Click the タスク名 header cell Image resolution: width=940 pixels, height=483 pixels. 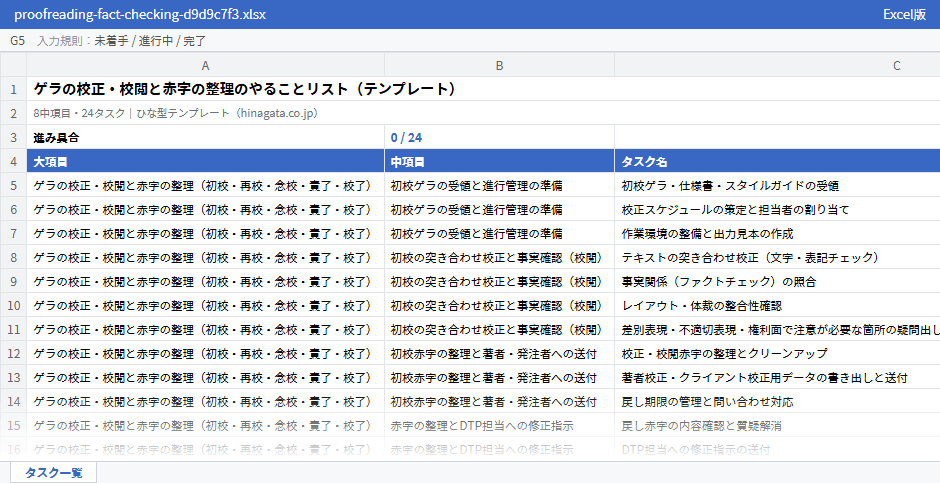(777, 161)
